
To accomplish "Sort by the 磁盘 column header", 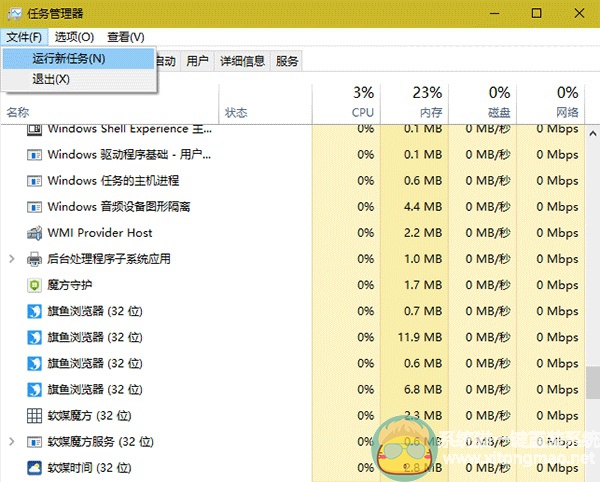I will click(x=483, y=104).
